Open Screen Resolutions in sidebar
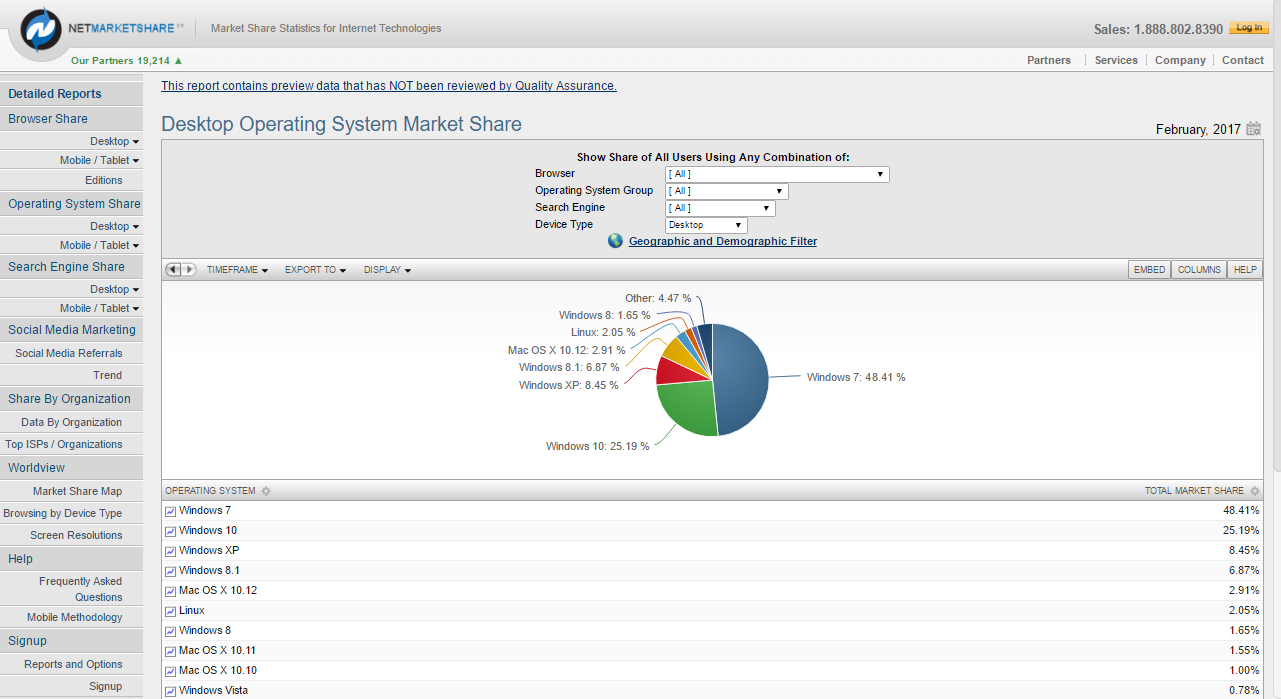The image size is (1281, 699). 76,535
